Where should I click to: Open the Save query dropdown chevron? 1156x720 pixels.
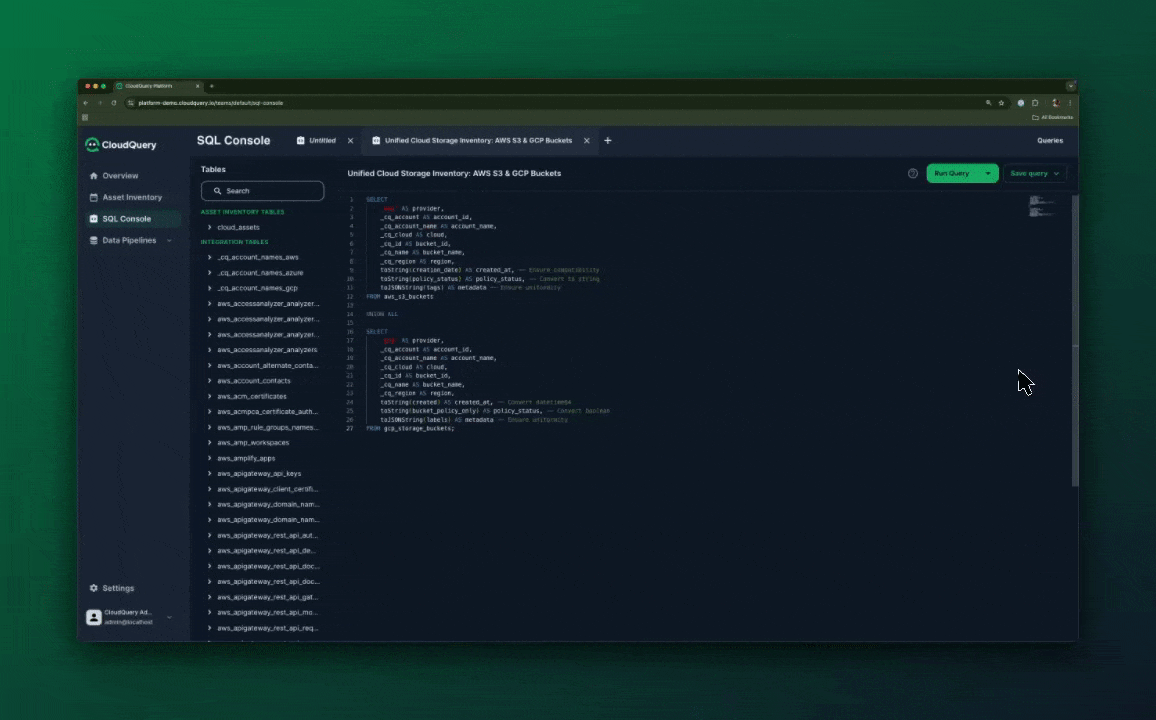pyautogui.click(x=1056, y=173)
